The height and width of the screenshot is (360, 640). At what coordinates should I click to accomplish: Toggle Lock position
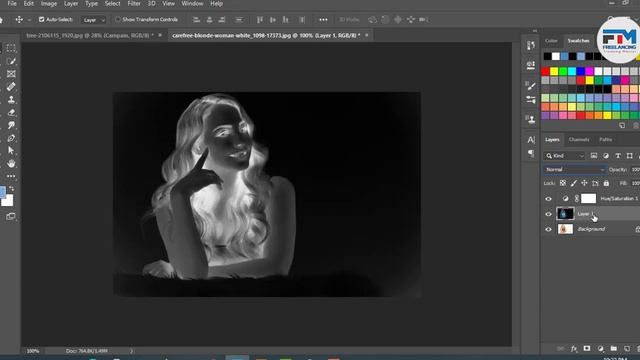[584, 183]
